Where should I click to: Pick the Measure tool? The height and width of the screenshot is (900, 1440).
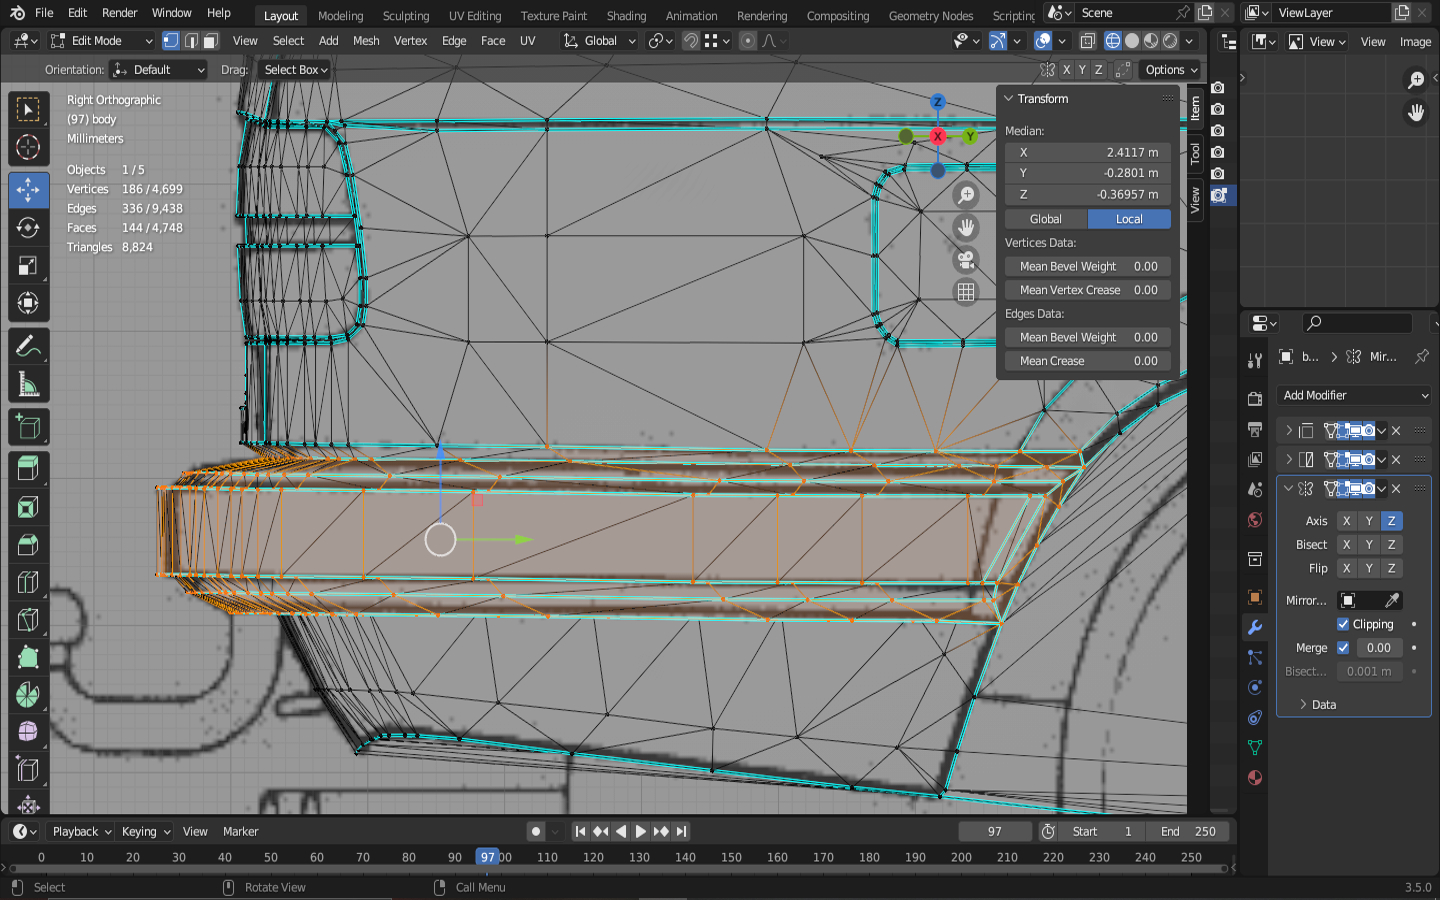pyautogui.click(x=28, y=386)
